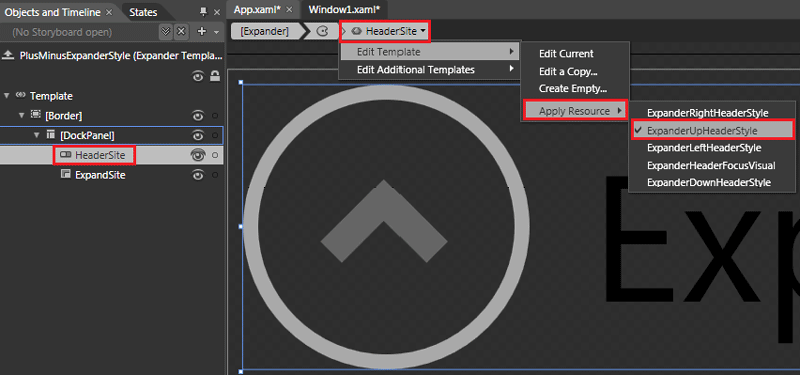This screenshot has width=800, height=375.
Task: Click the [Expander] breadcrumb button
Action: point(264,32)
